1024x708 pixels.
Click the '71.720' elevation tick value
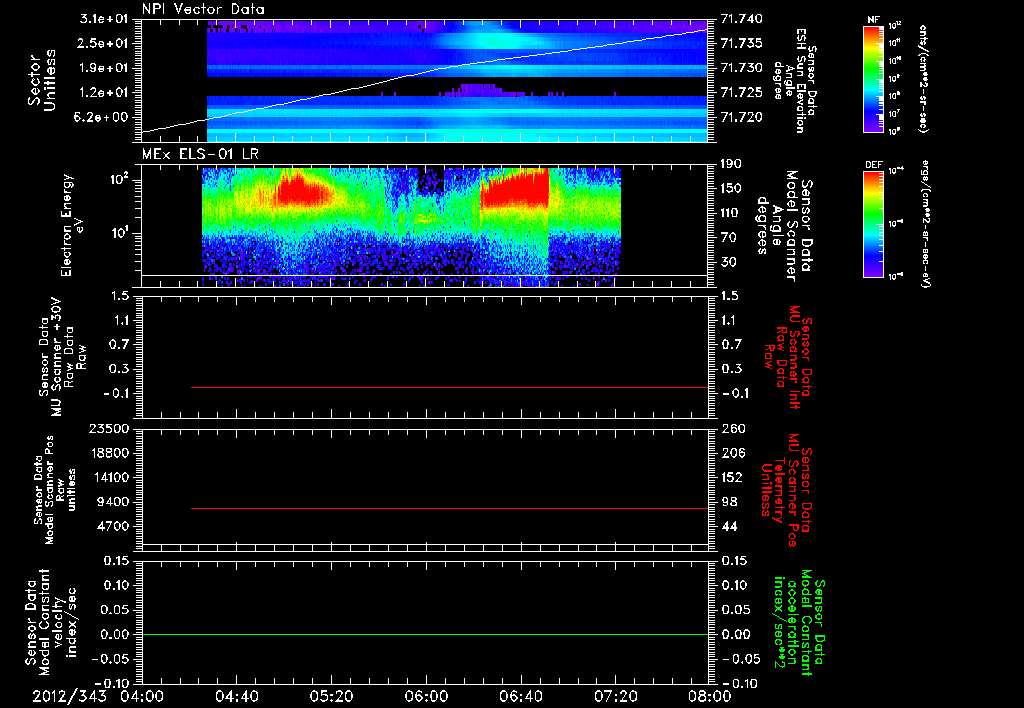click(x=741, y=118)
